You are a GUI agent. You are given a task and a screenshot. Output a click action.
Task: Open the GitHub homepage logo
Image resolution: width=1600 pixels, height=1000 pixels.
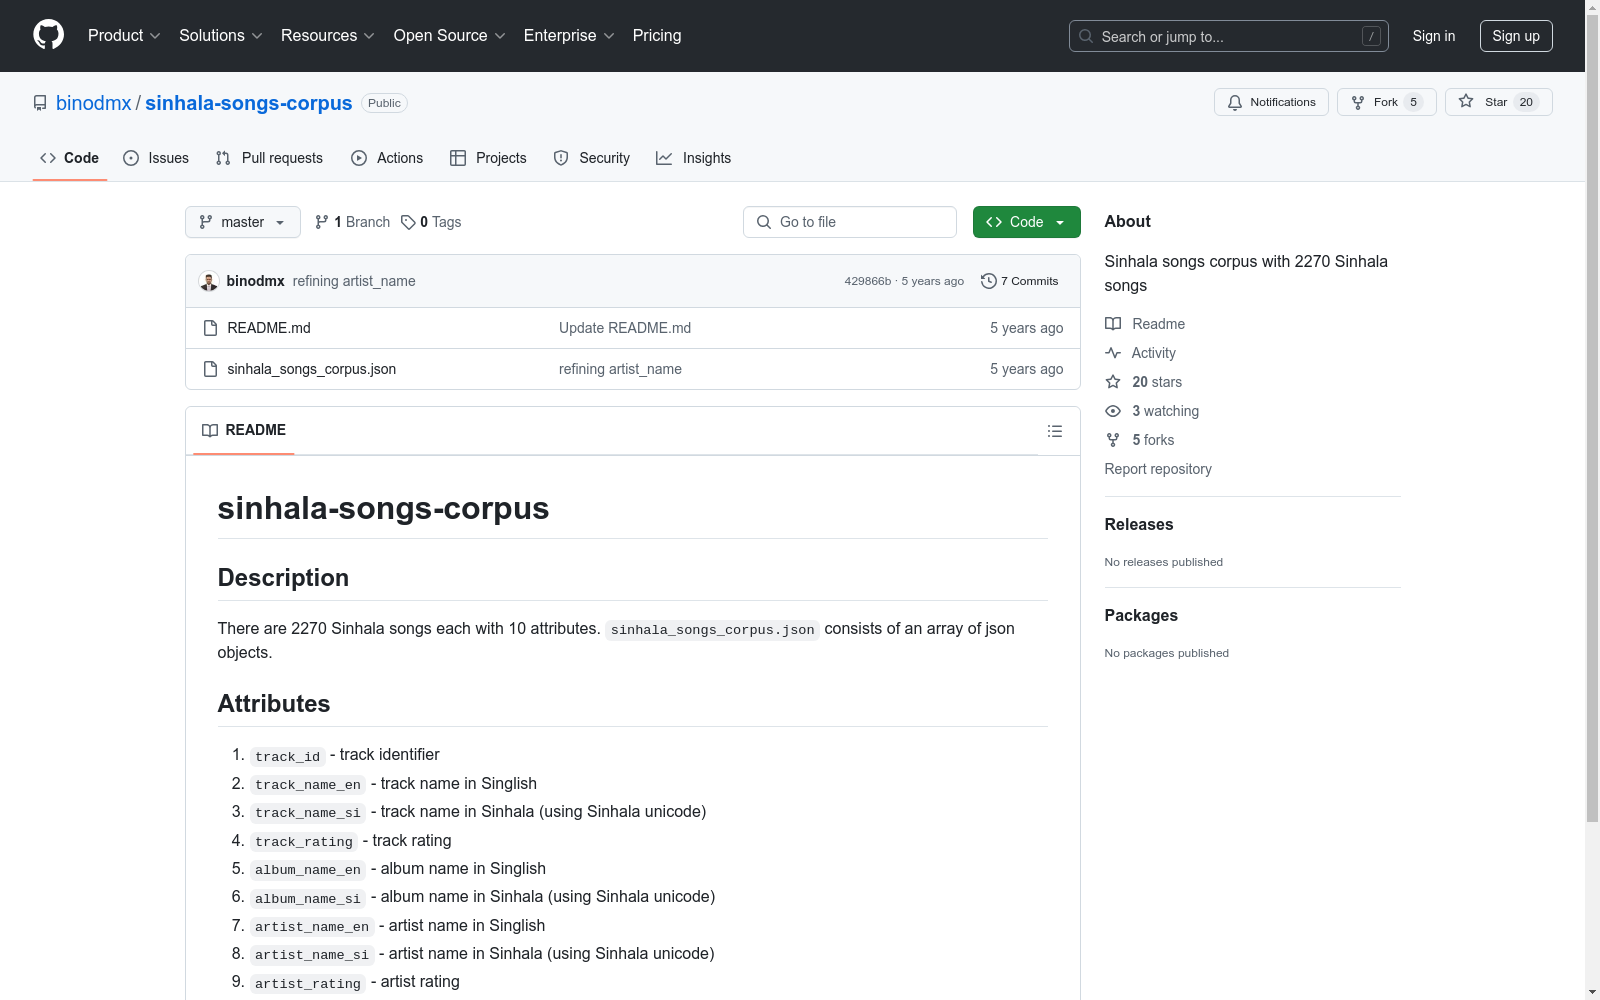tap(48, 35)
